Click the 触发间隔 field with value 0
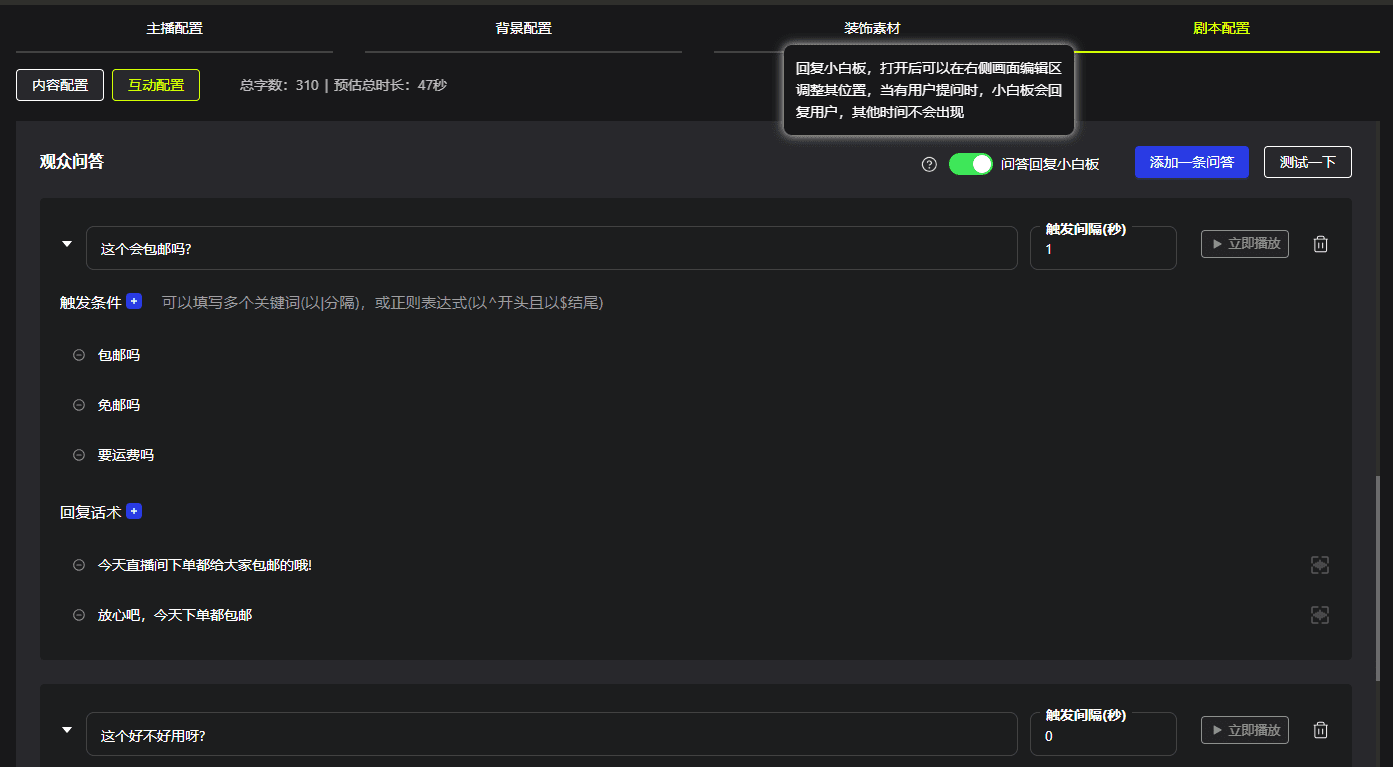1393x767 pixels. point(1103,734)
